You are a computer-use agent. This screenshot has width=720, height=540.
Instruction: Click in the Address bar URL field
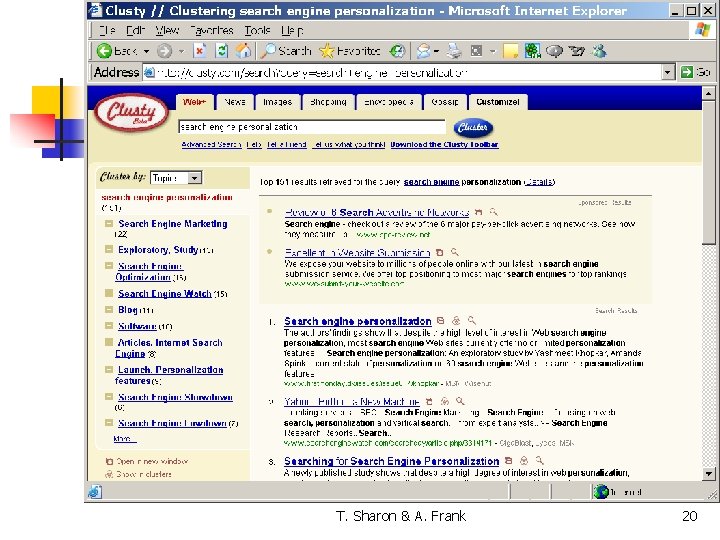402,72
